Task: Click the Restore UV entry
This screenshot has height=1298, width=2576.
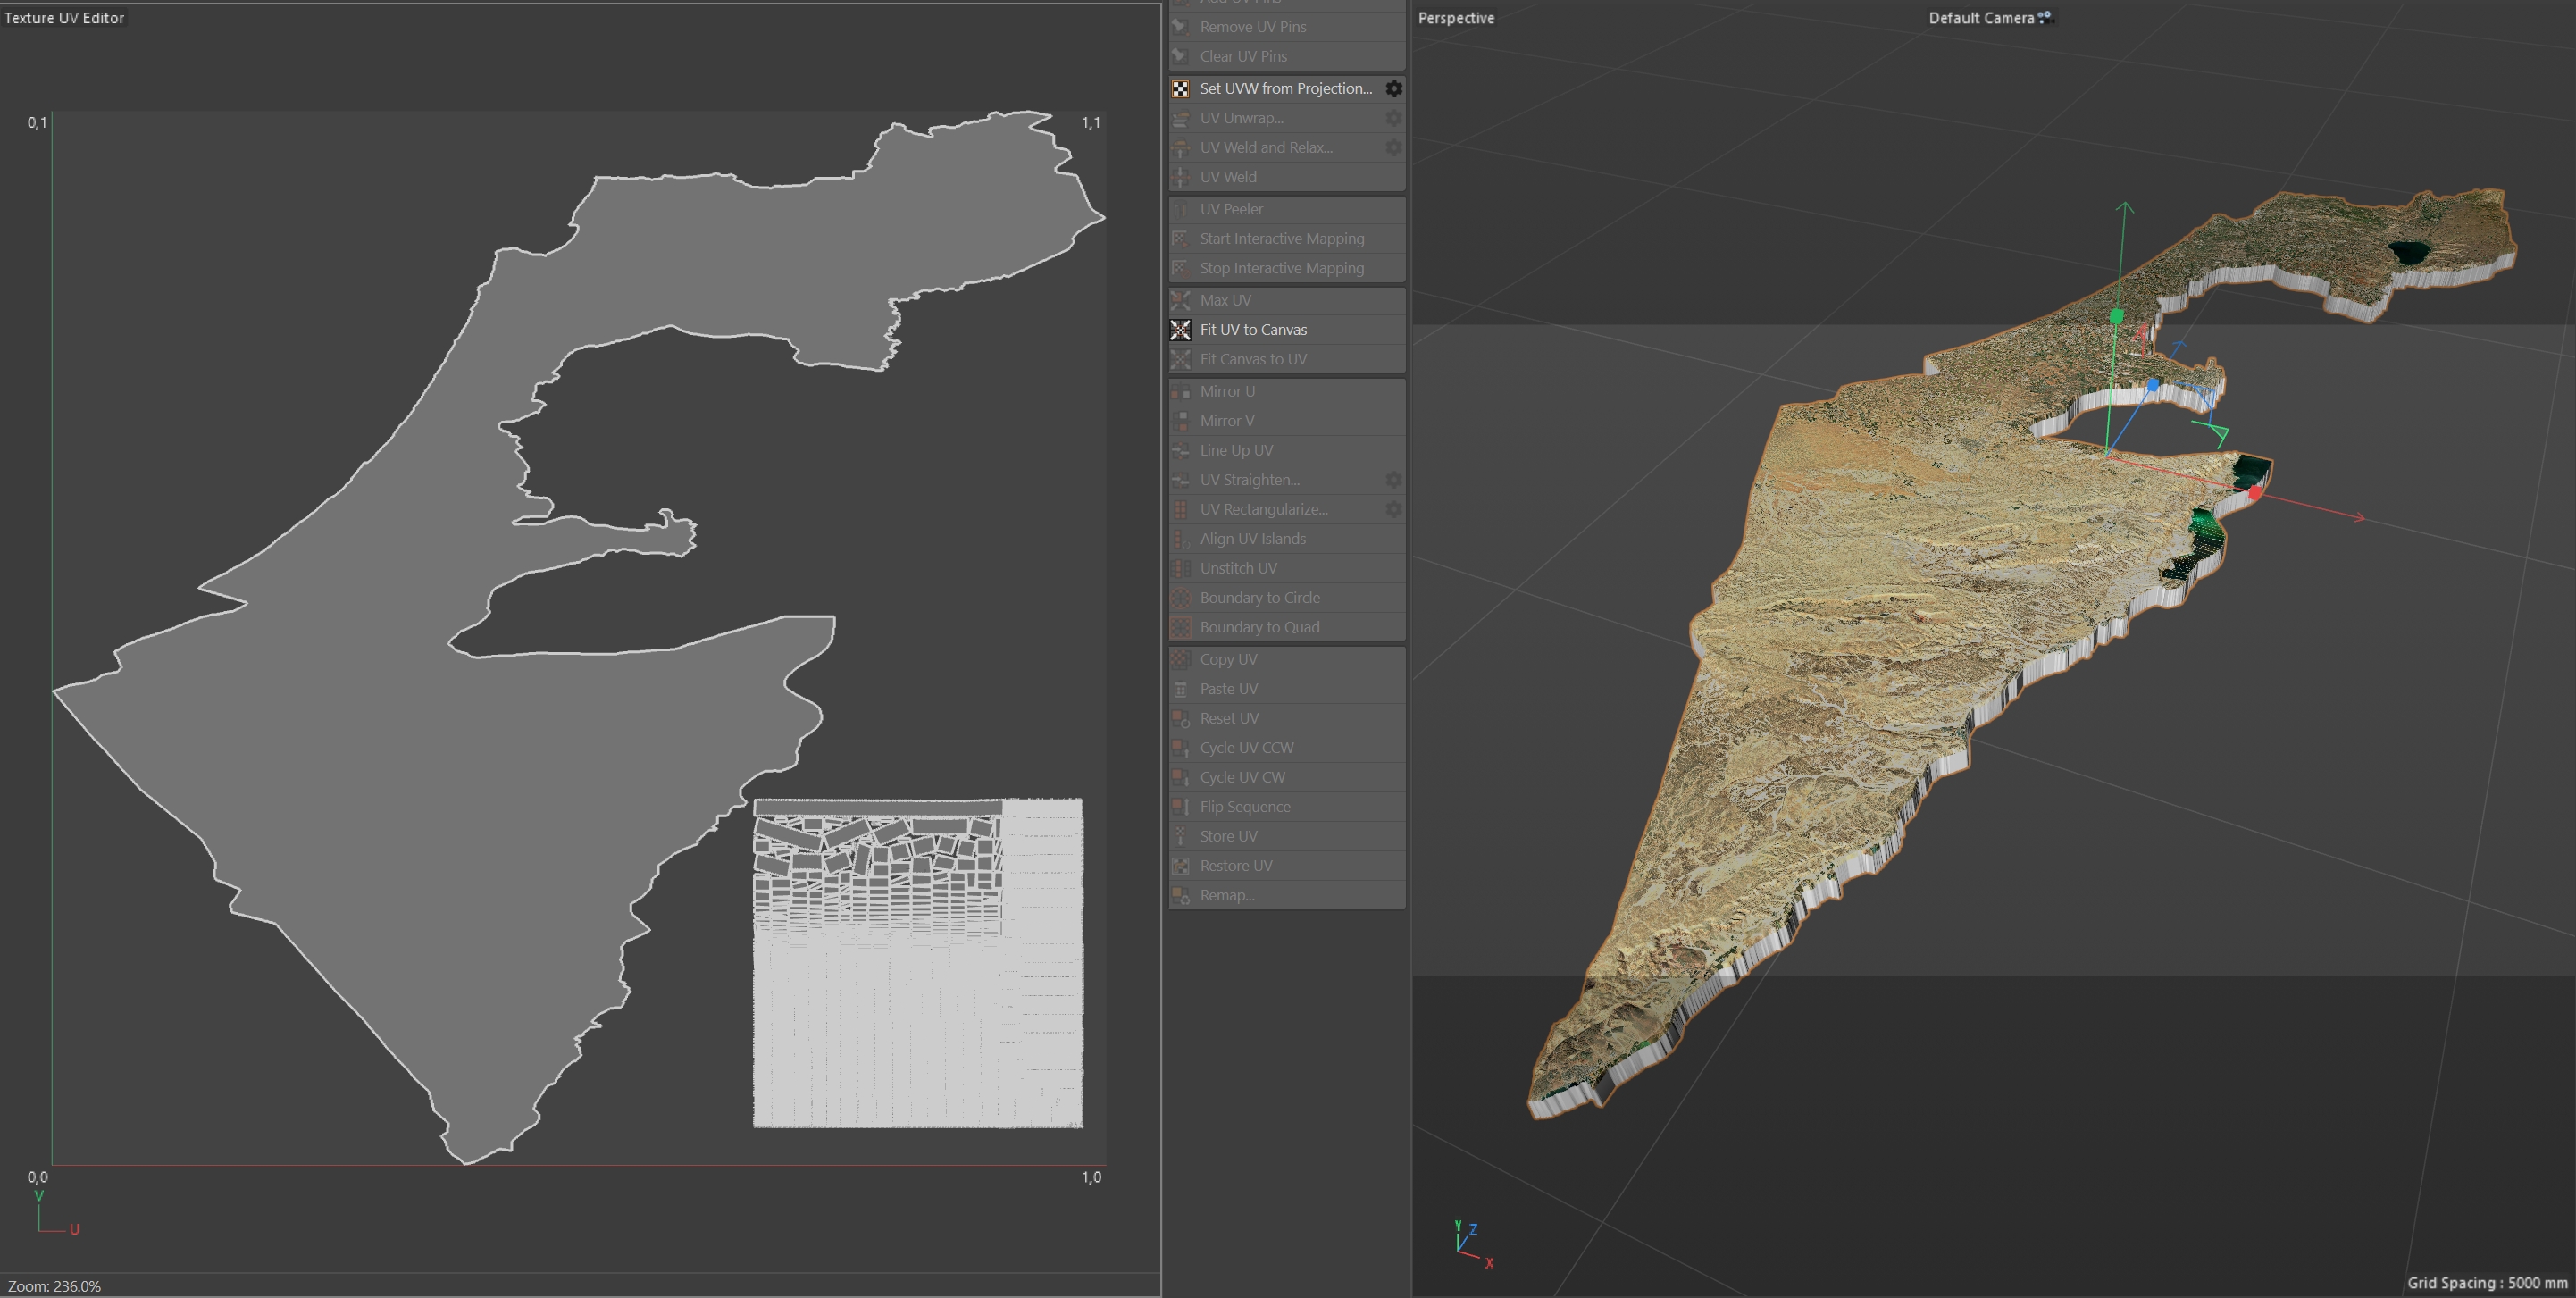Action: click(1236, 866)
